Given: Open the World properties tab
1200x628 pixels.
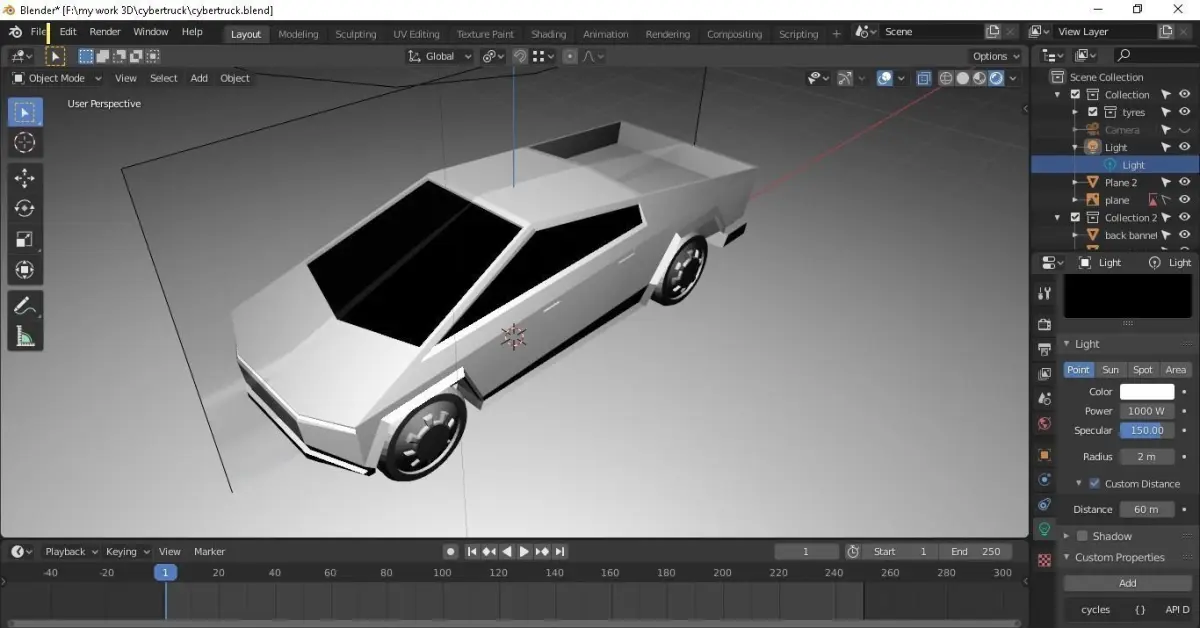Looking at the screenshot, I should (1044, 424).
